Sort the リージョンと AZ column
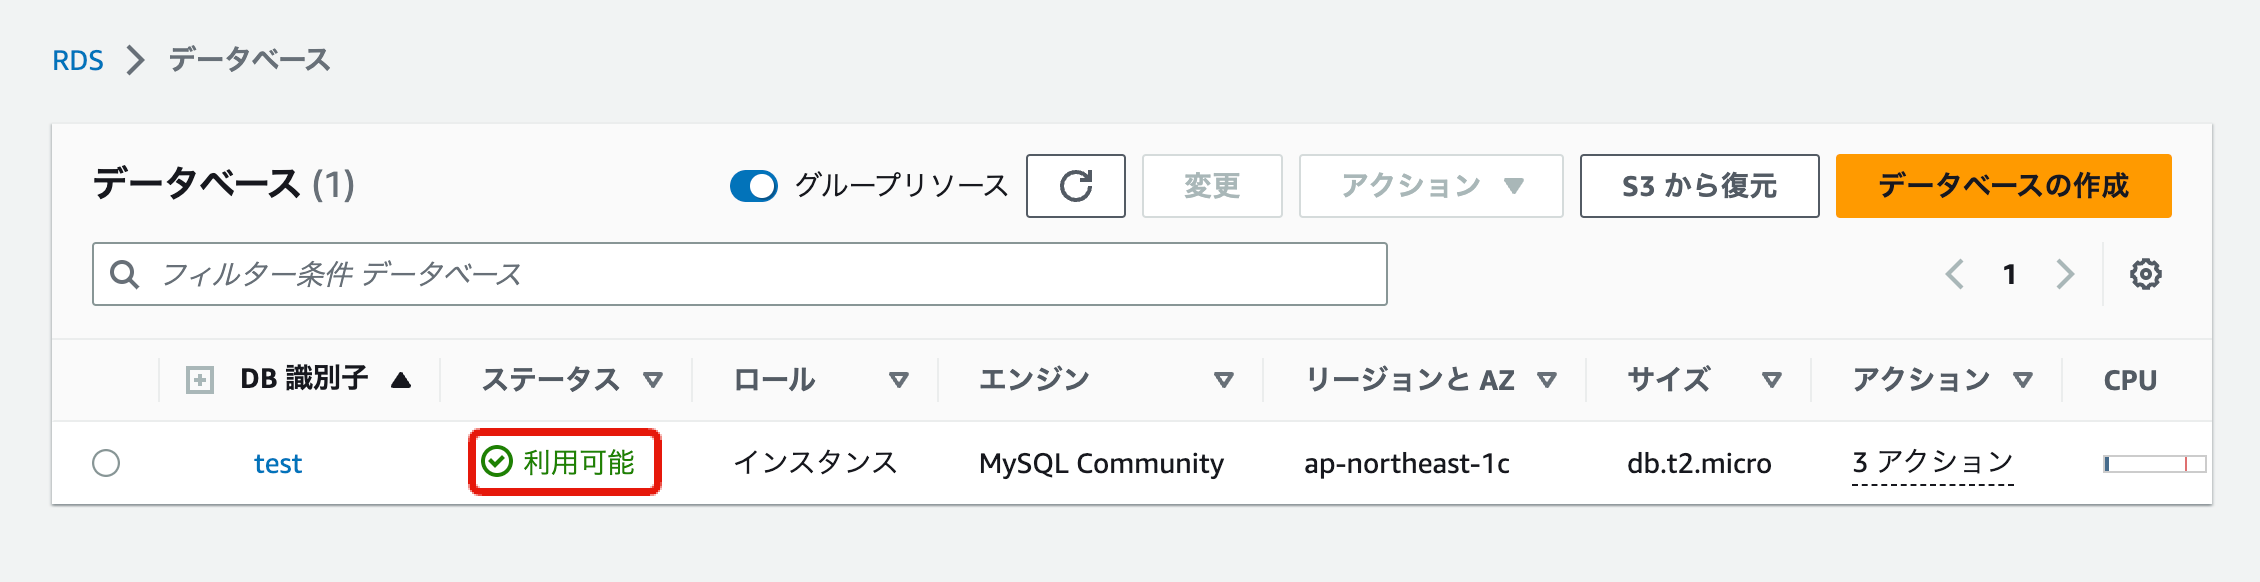2260x582 pixels. 1547,380
